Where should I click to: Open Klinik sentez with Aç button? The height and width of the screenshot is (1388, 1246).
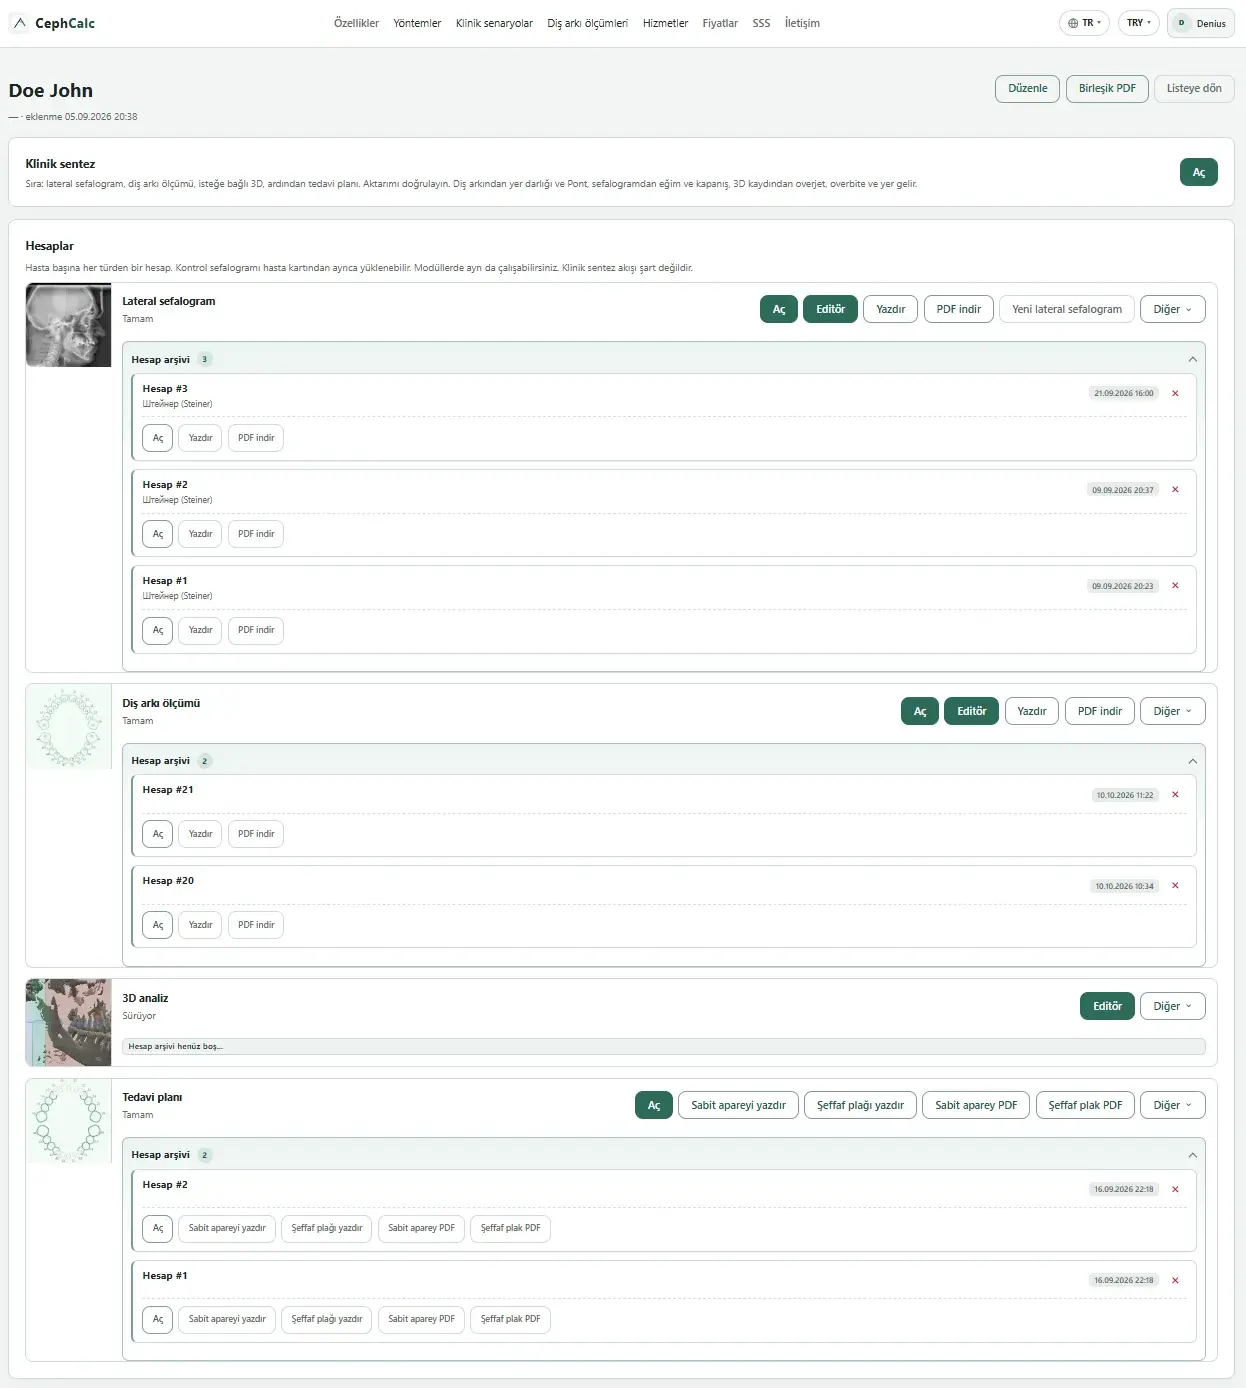(1199, 172)
